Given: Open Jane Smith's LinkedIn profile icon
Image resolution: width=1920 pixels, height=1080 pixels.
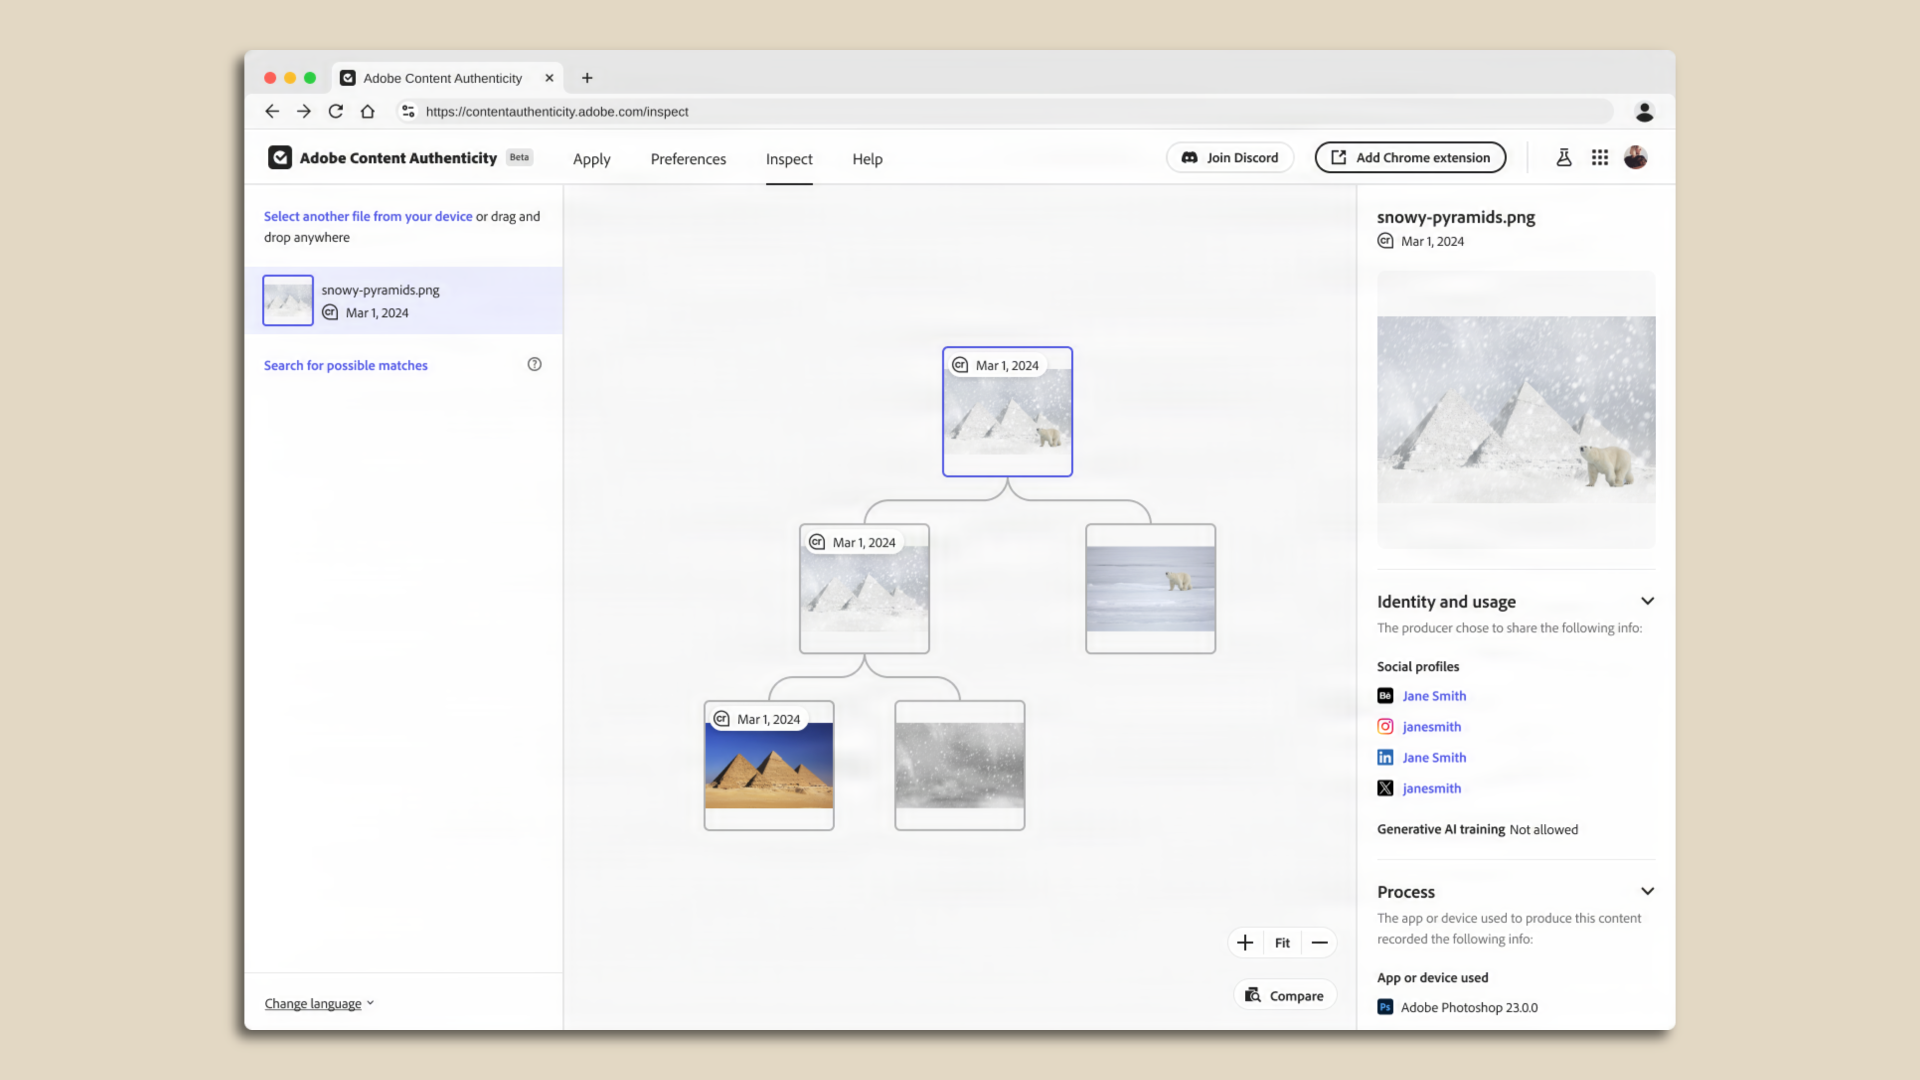Looking at the screenshot, I should click(1385, 757).
